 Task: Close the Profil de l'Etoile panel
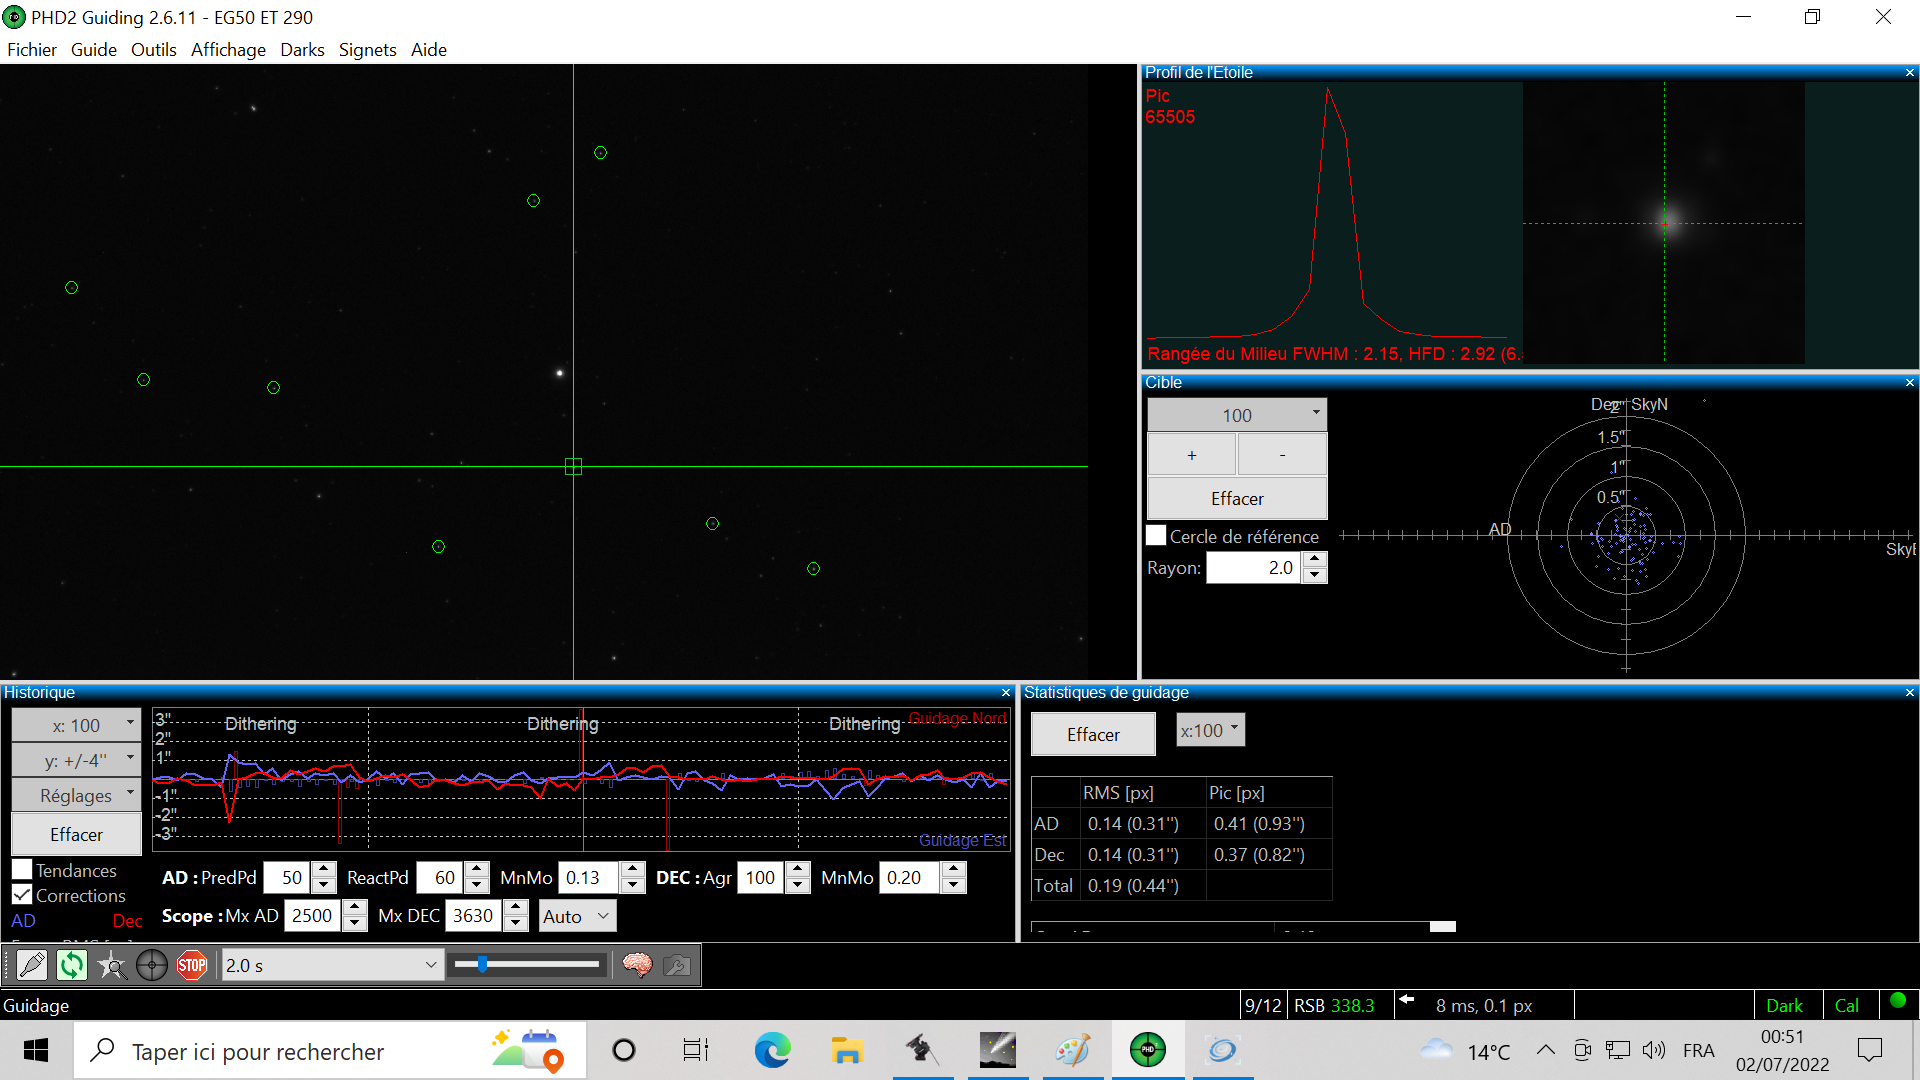pyautogui.click(x=1909, y=73)
